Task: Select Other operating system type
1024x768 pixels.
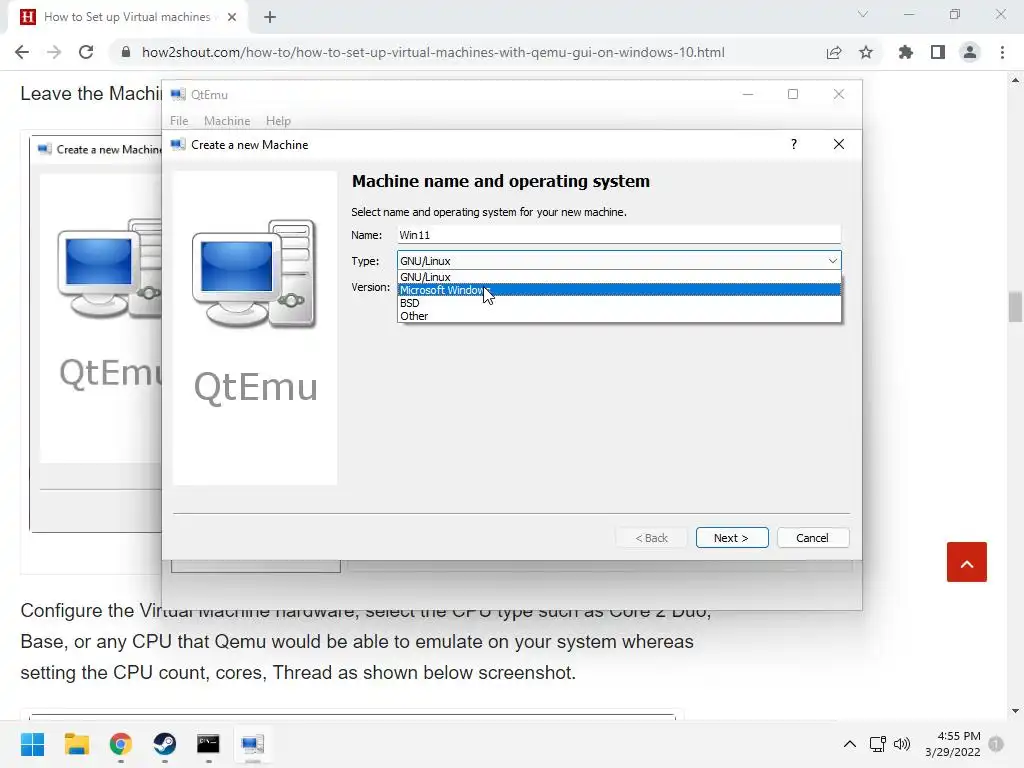Action: coord(619,316)
